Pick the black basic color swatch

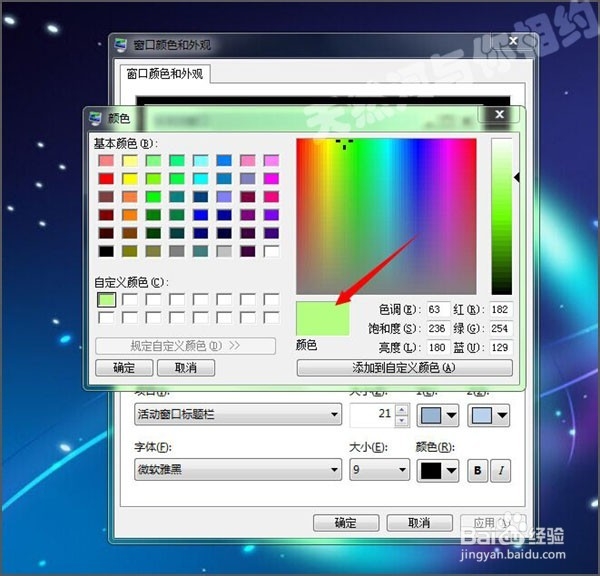106,251
